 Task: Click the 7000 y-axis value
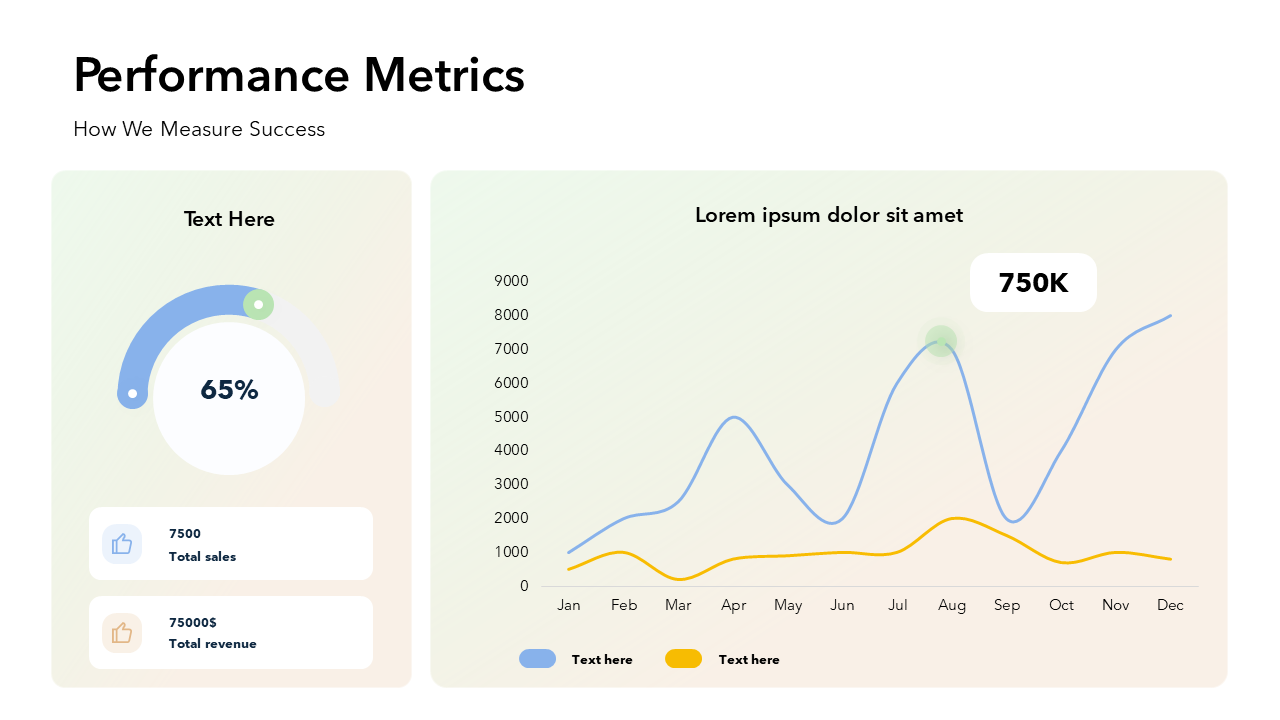pyautogui.click(x=511, y=349)
